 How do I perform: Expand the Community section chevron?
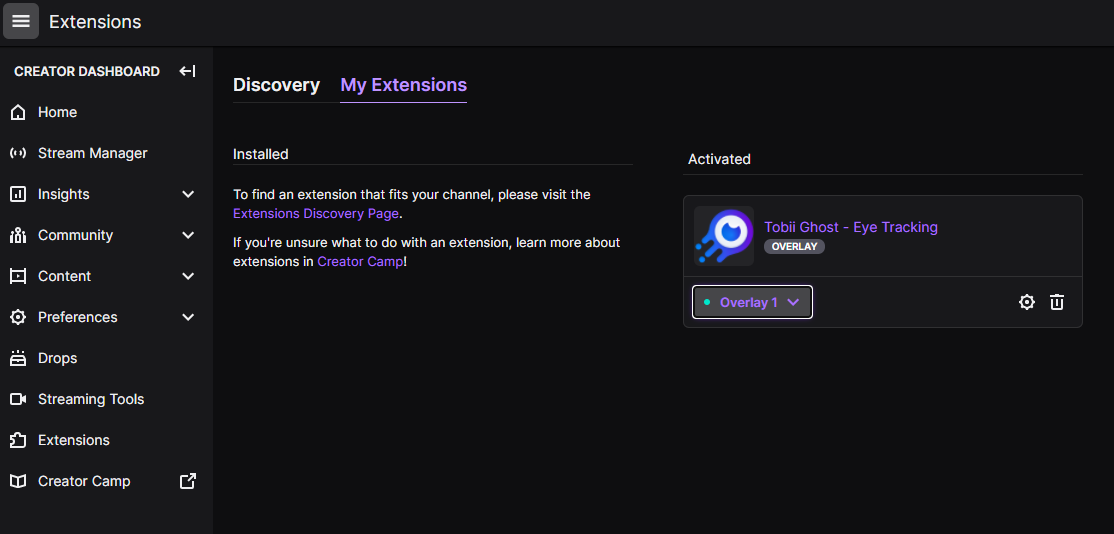(188, 235)
